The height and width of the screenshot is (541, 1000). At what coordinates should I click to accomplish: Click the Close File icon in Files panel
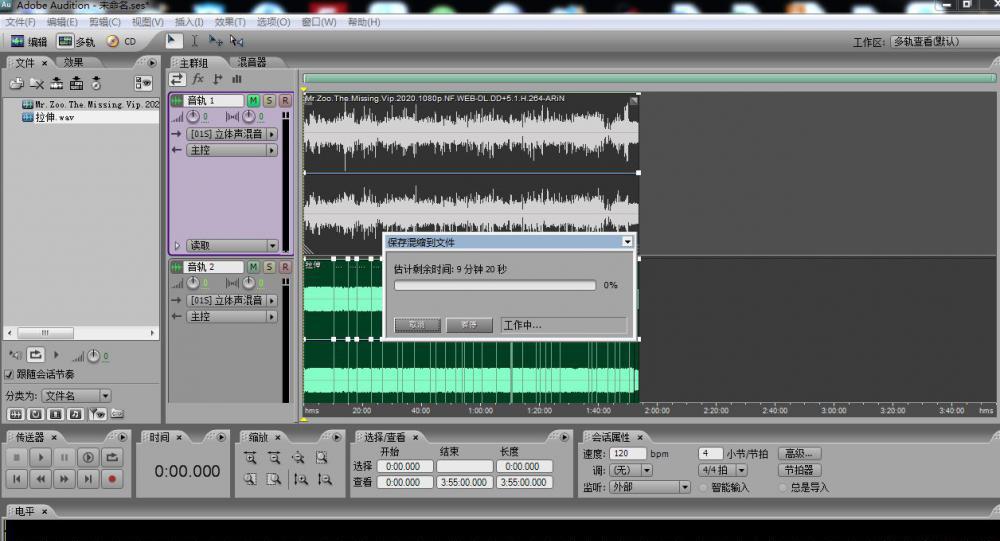coord(37,83)
